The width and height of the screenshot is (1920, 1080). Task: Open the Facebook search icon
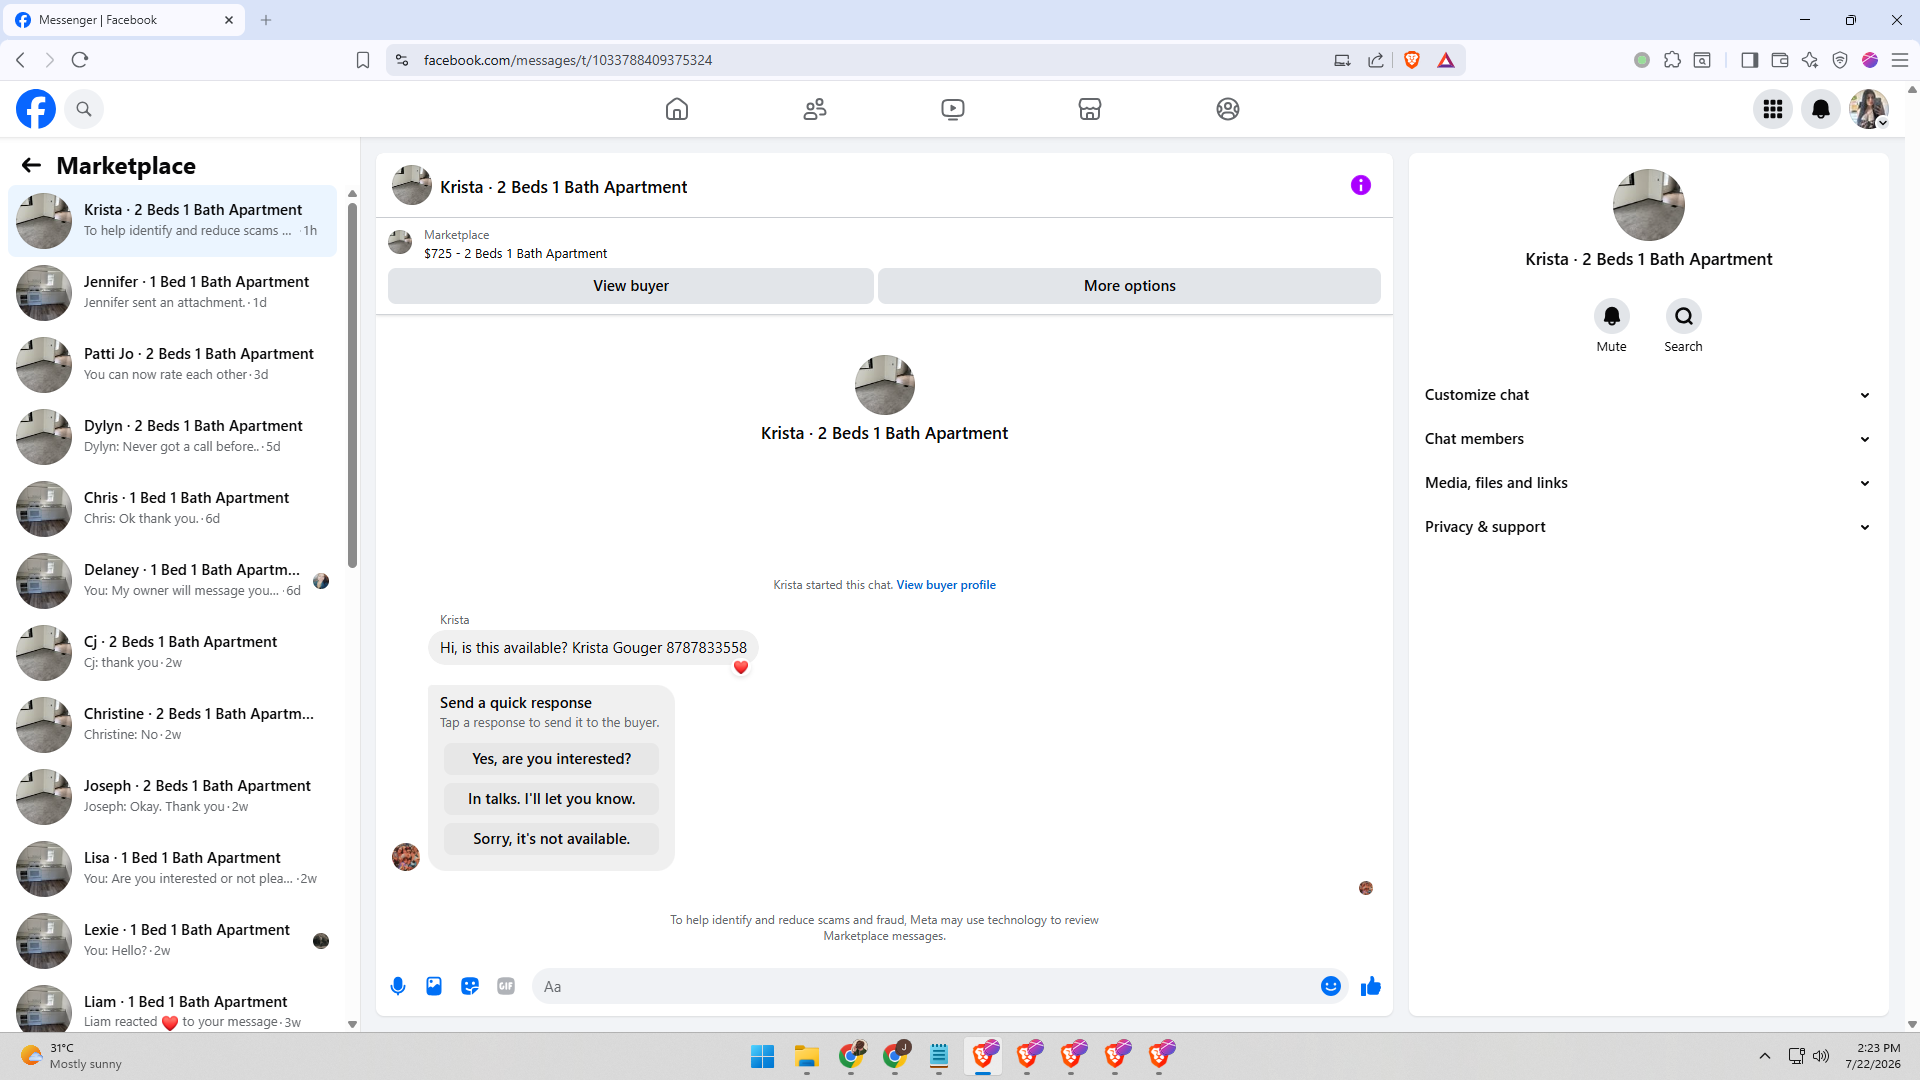coord(84,109)
